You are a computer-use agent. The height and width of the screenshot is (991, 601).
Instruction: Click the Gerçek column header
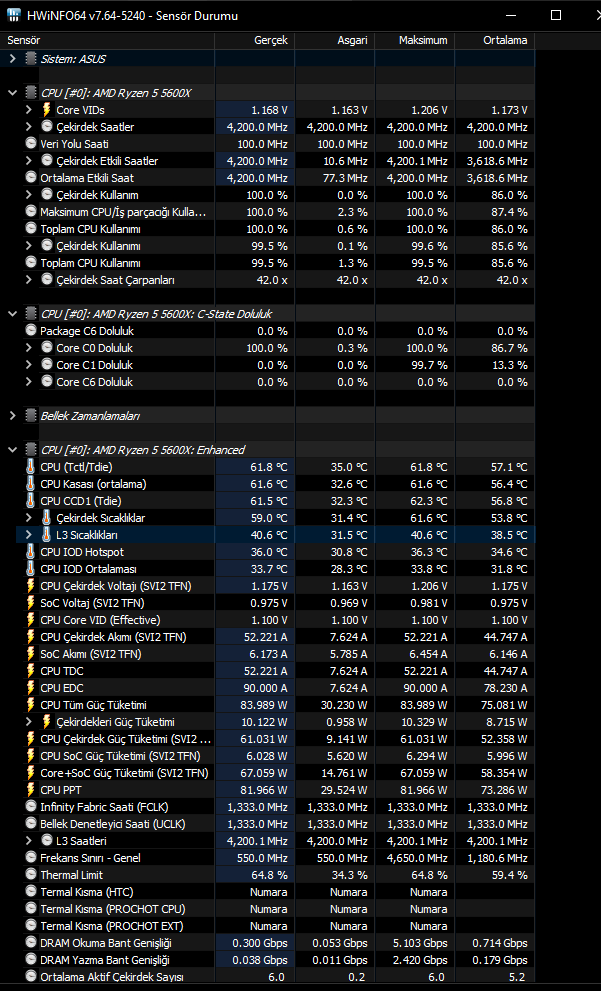(x=255, y=40)
